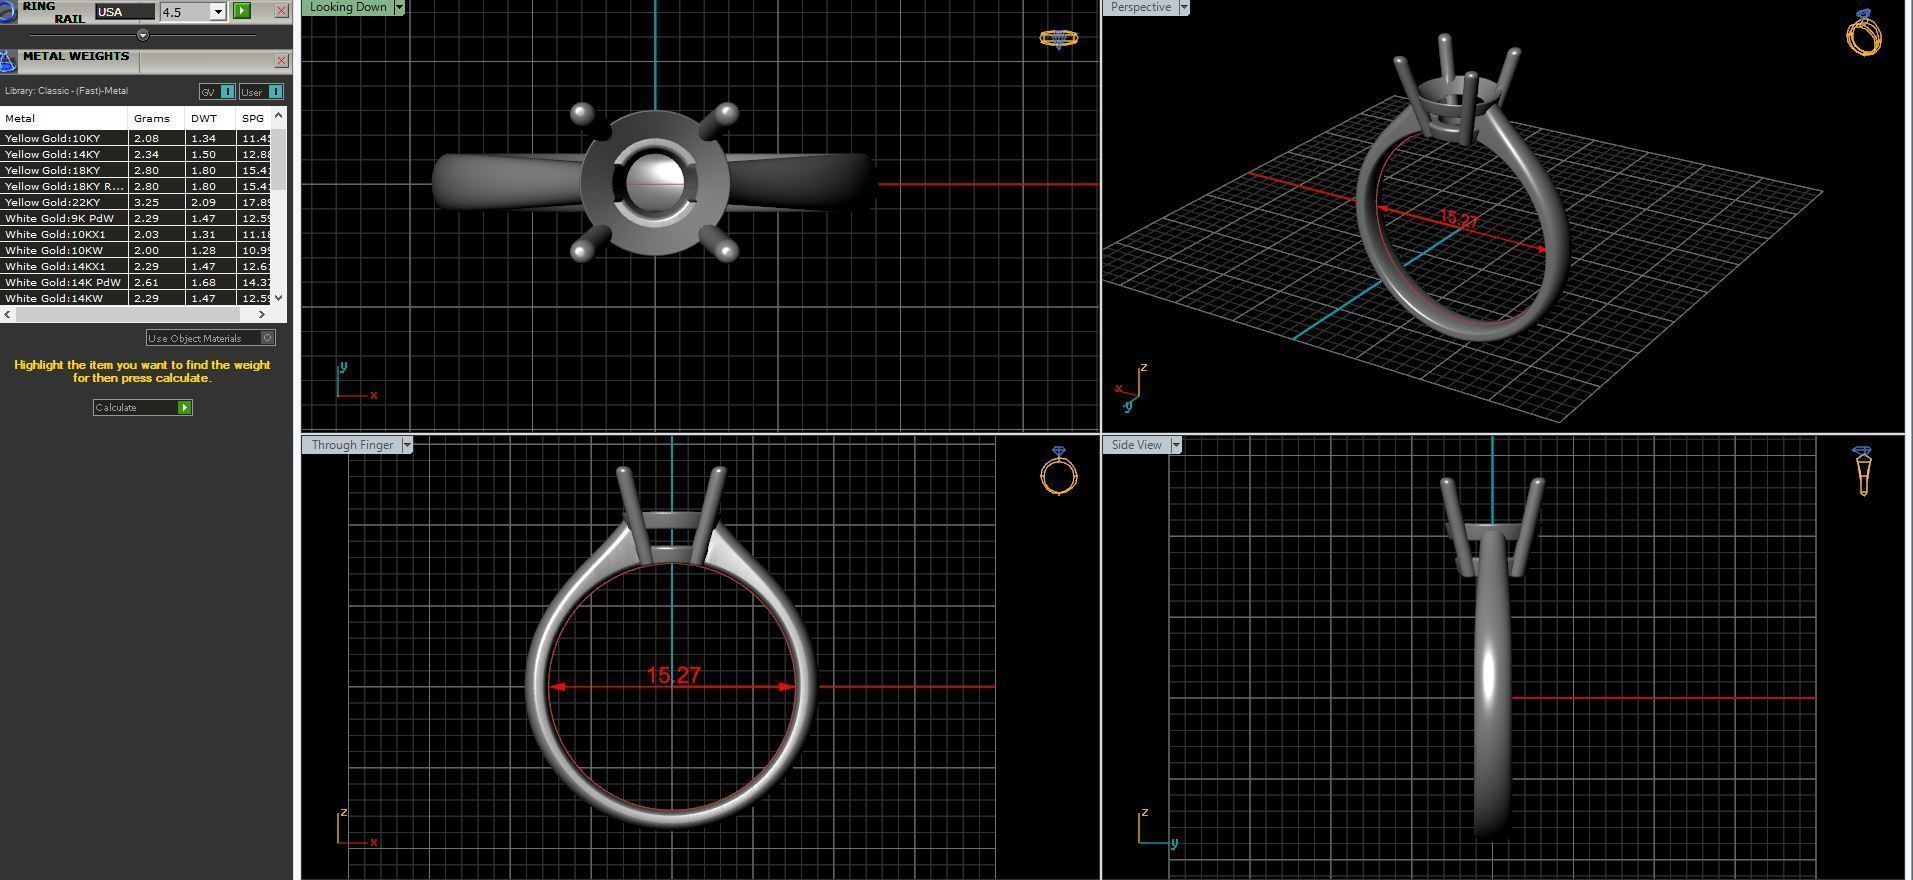
Task: Sort by the Grams column header
Action: pos(157,118)
